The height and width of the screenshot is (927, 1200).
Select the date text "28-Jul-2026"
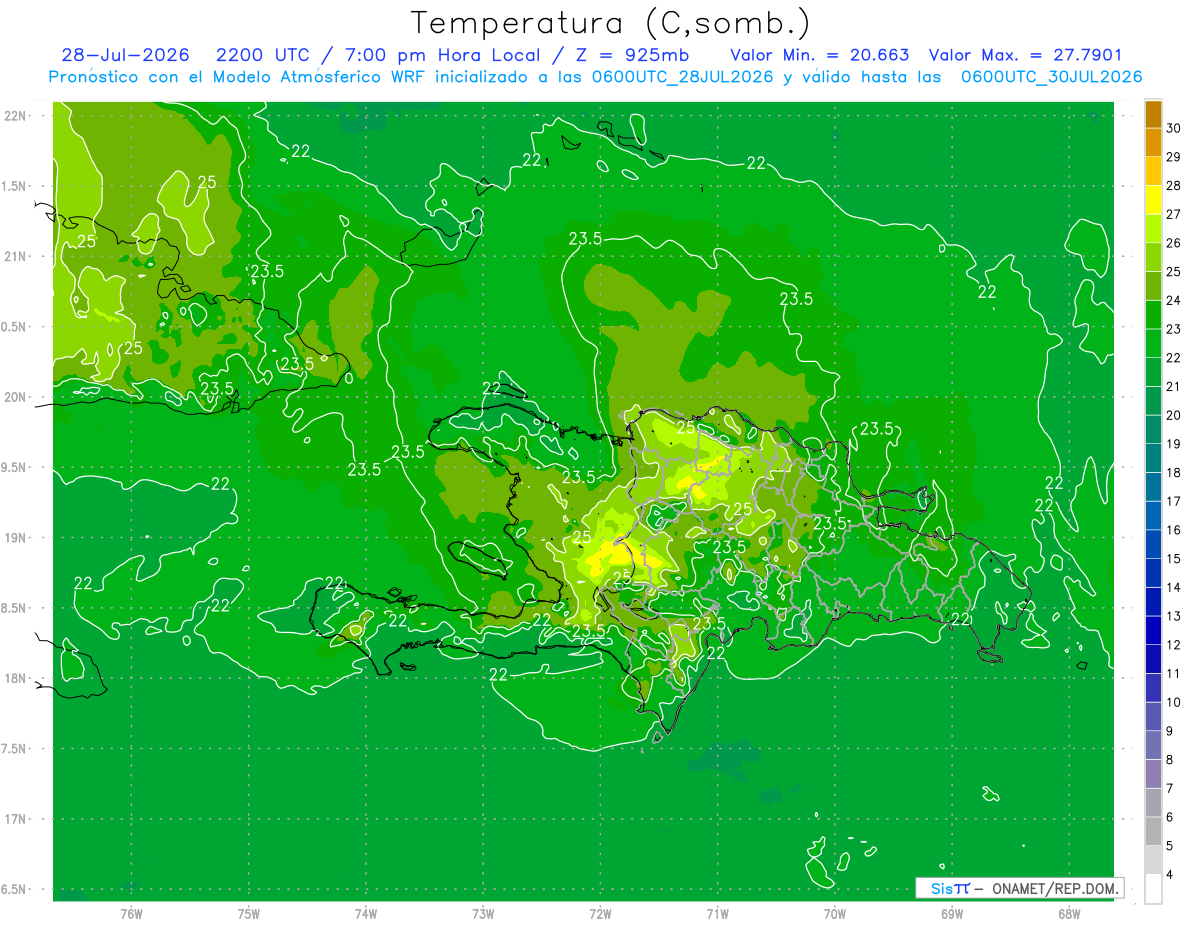pyautogui.click(x=125, y=55)
